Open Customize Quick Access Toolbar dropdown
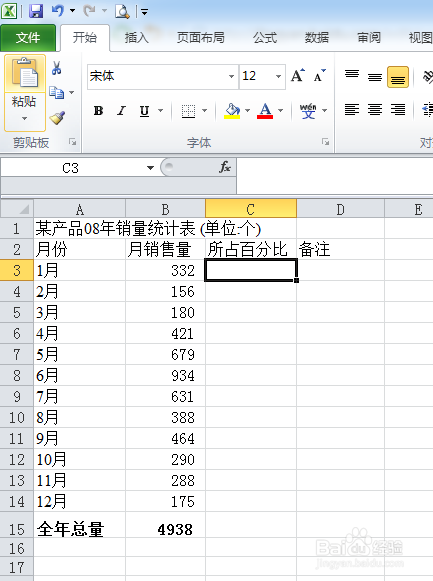The width and height of the screenshot is (433, 581). 144,12
